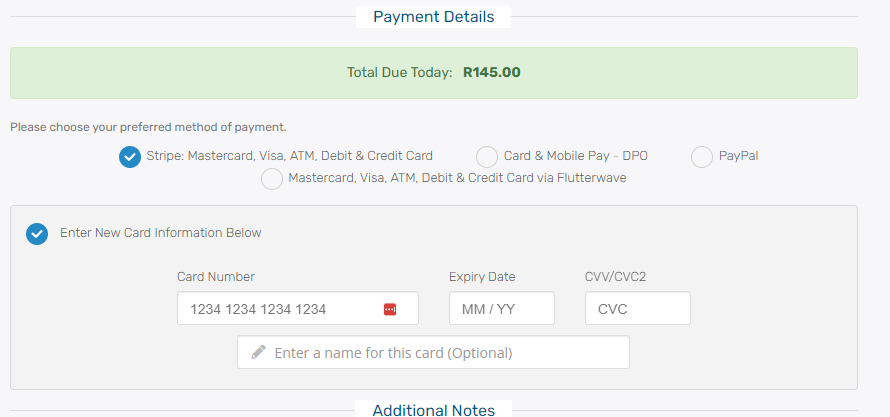This screenshot has width=890, height=417.
Task: Click the Total Due Today R145.00 banner
Action: point(433,72)
